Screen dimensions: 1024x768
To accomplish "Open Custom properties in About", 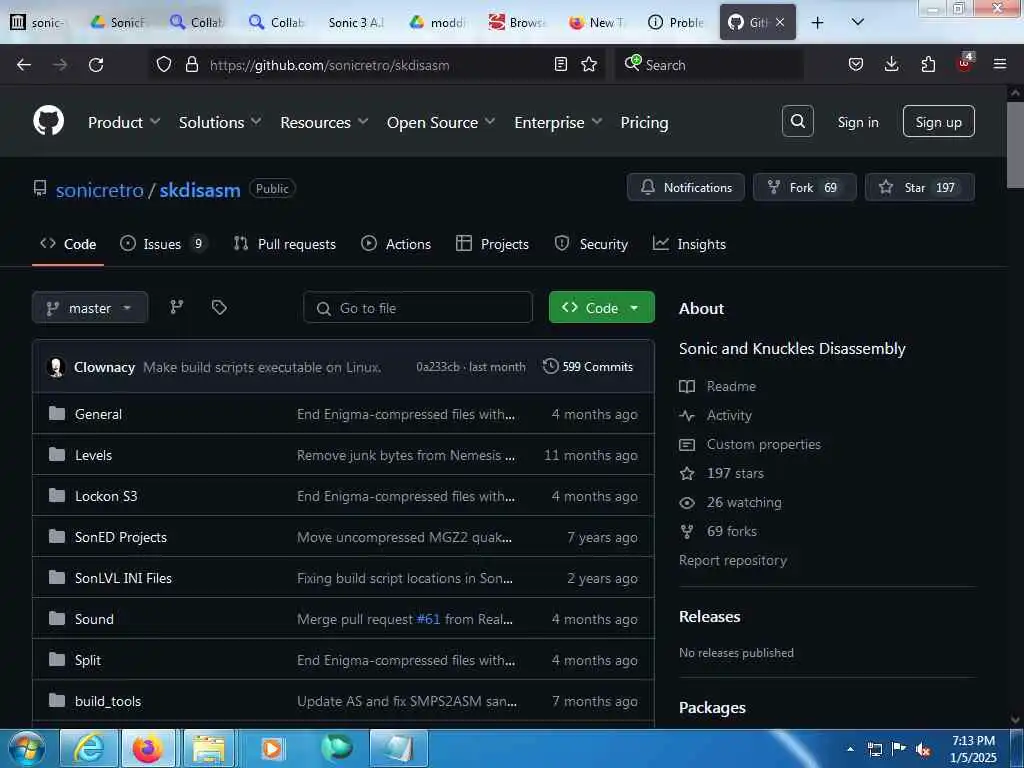I will point(763,444).
